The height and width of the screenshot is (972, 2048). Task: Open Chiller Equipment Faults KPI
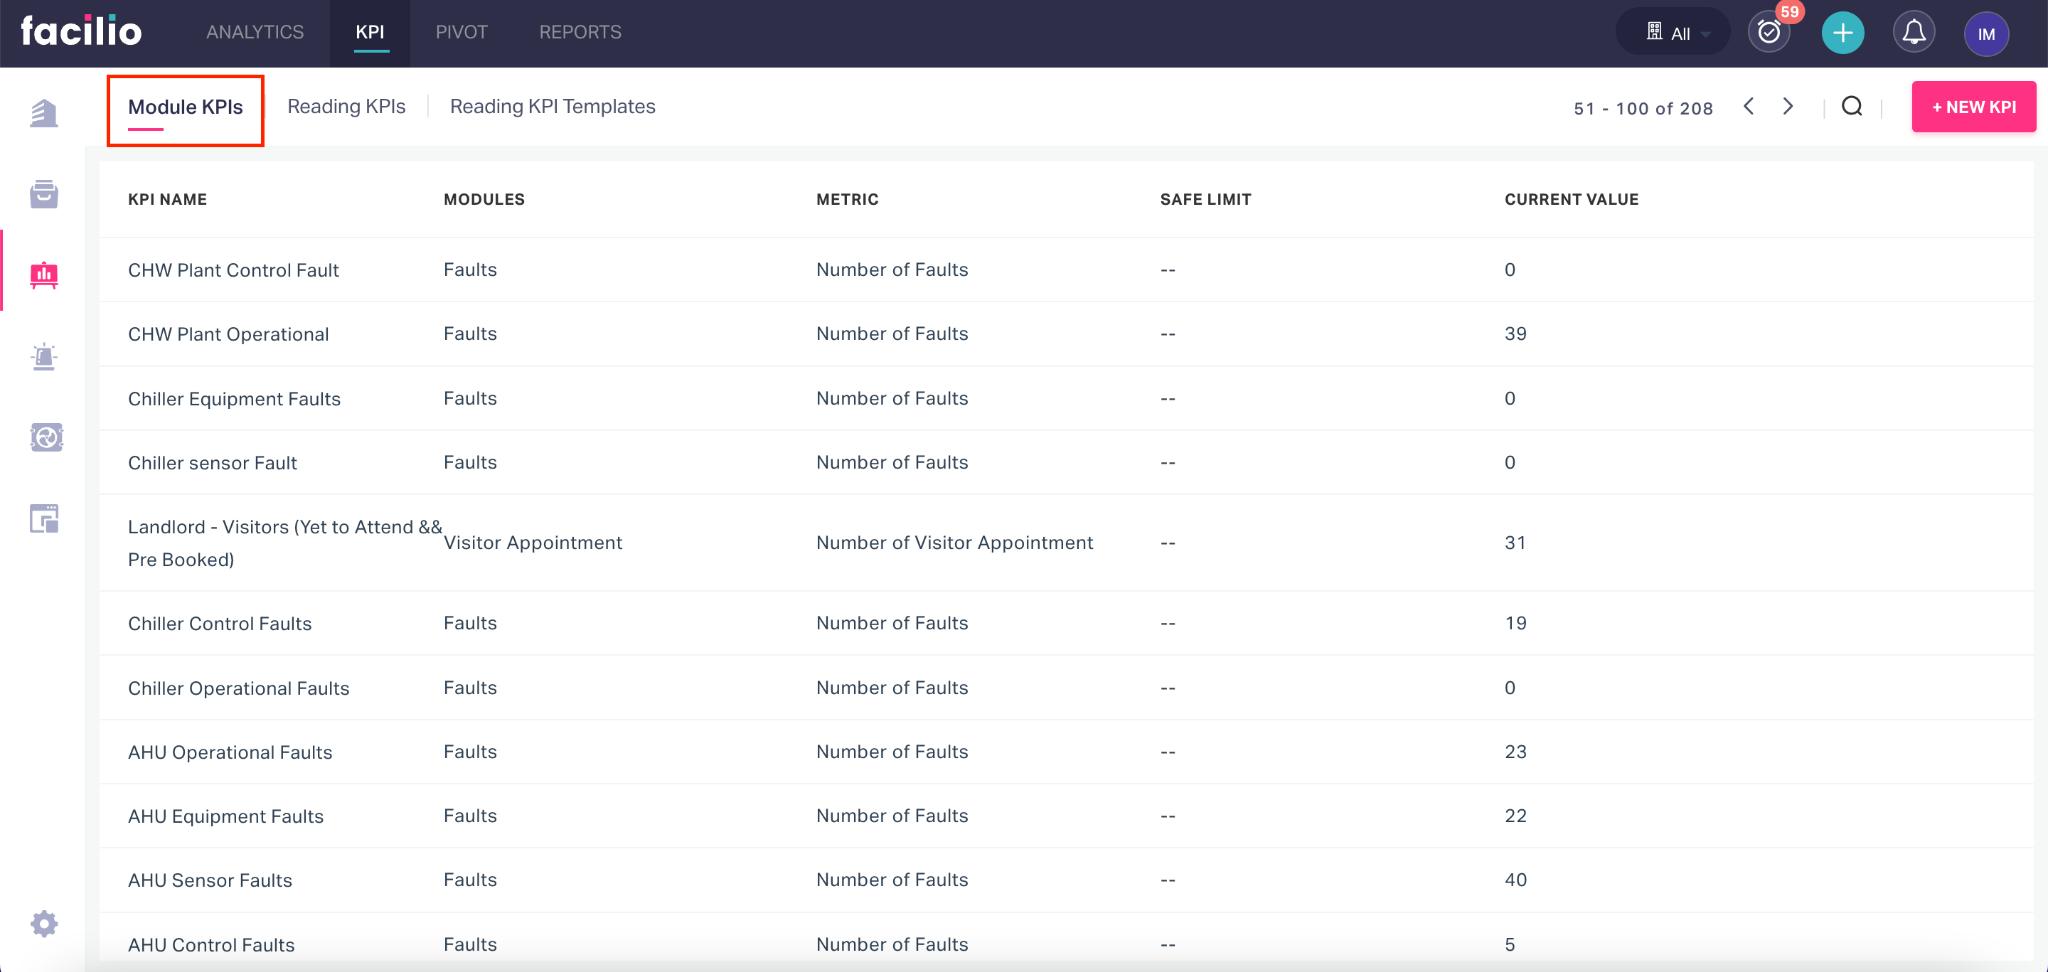(x=1066, y=398)
